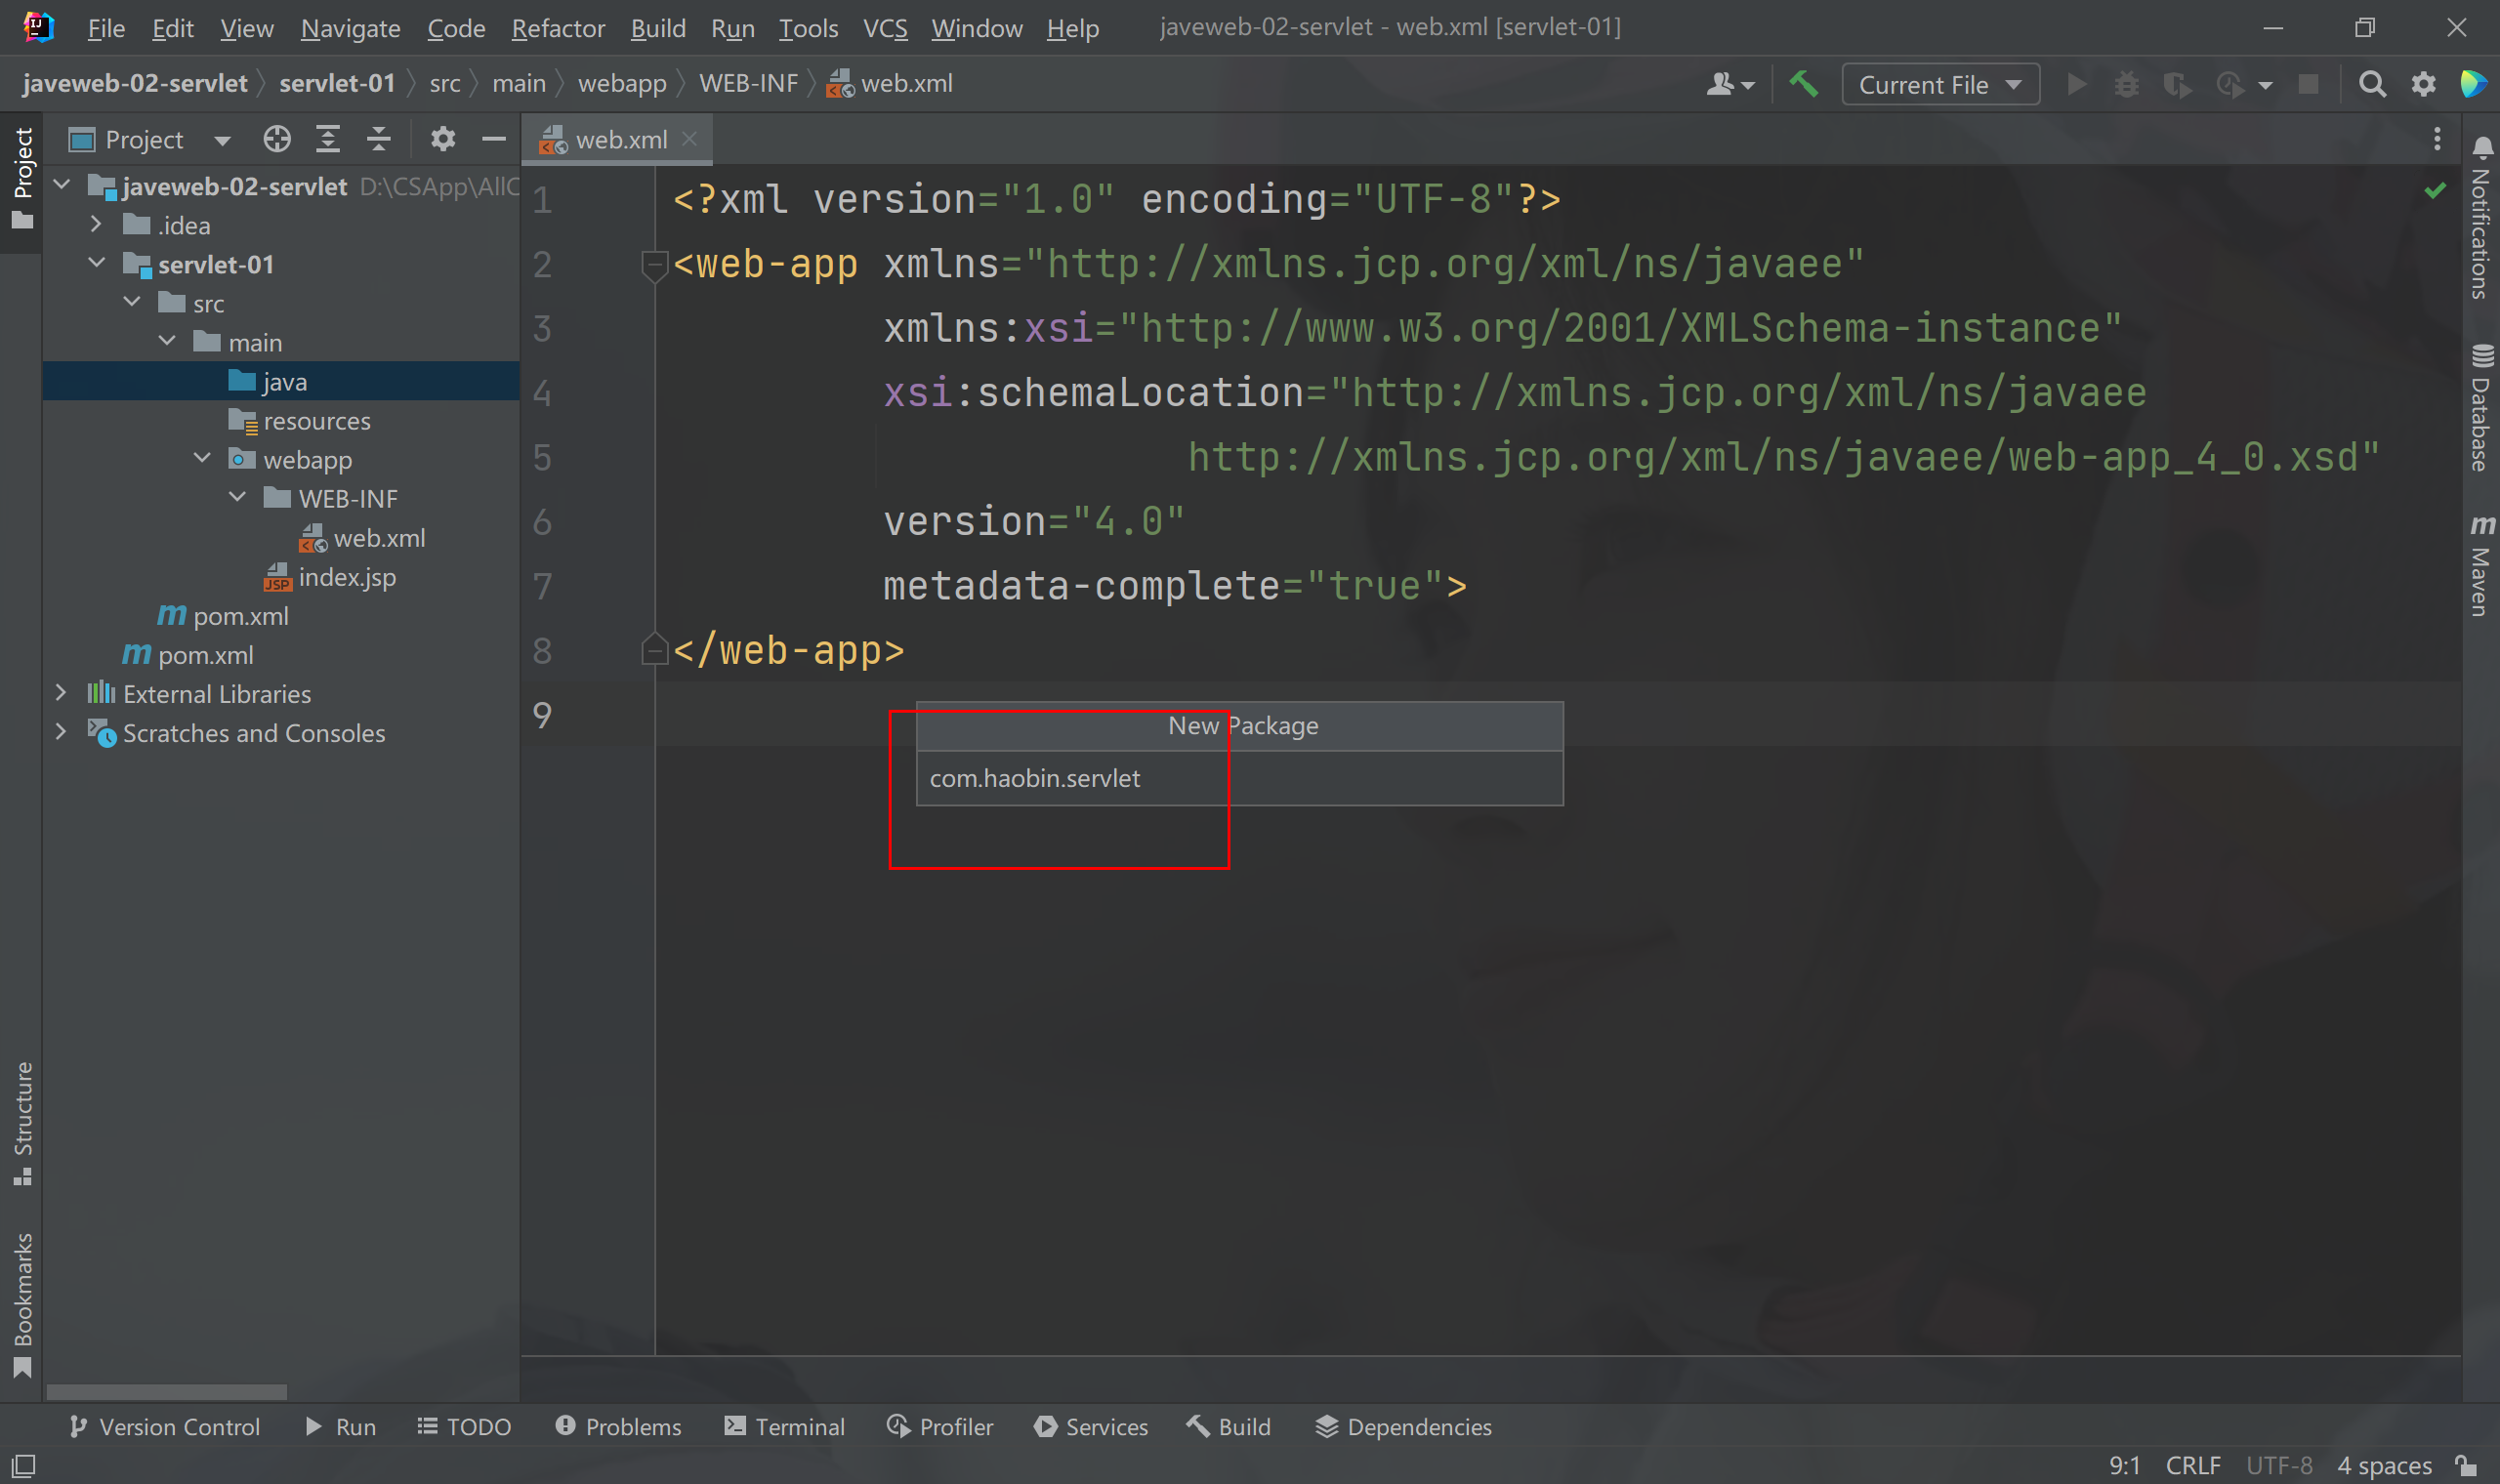Viewport: 2500px width, 1484px height.
Task: Click the JetBrains colorful icon at top right
Action: [2473, 84]
